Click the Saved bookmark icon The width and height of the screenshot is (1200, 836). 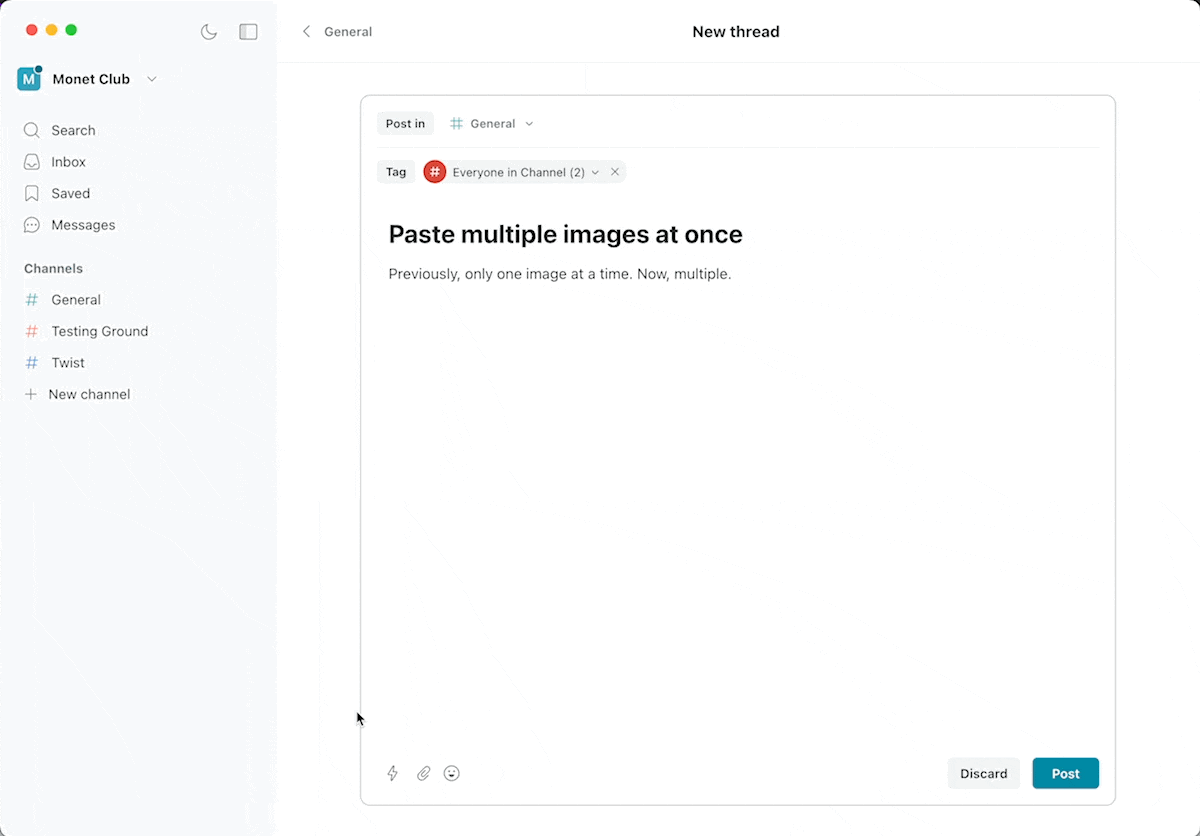(32, 193)
